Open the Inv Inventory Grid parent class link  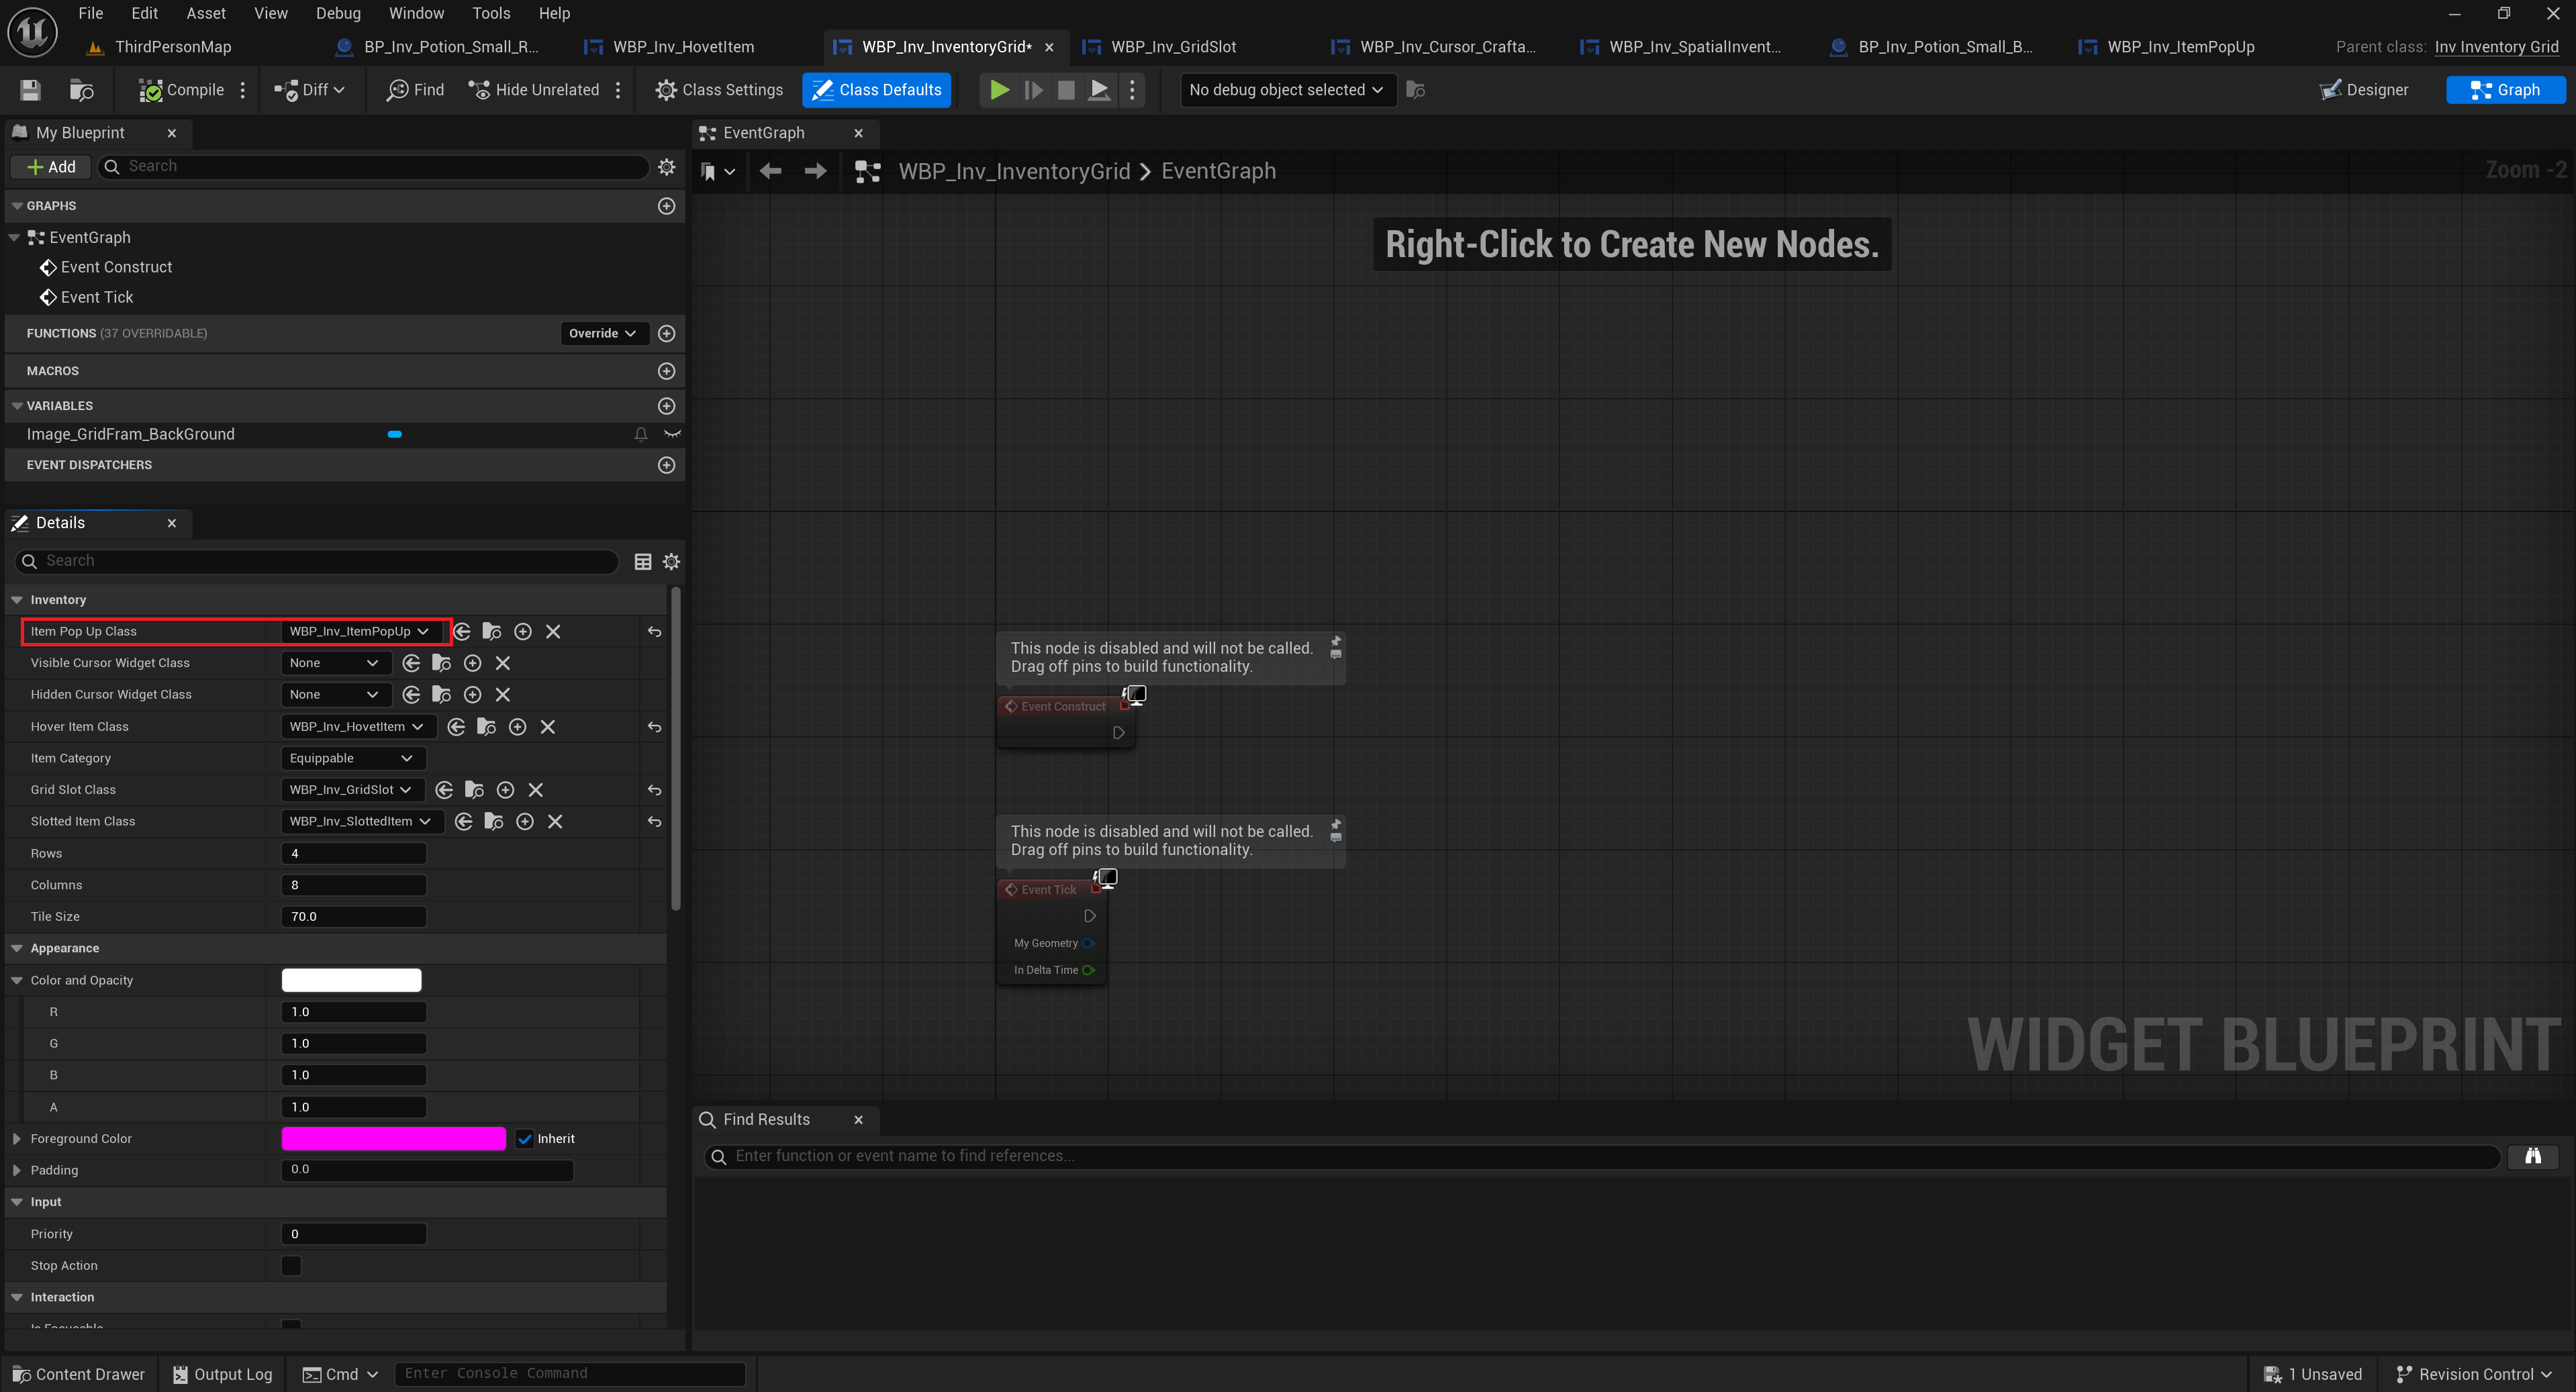(x=2496, y=47)
